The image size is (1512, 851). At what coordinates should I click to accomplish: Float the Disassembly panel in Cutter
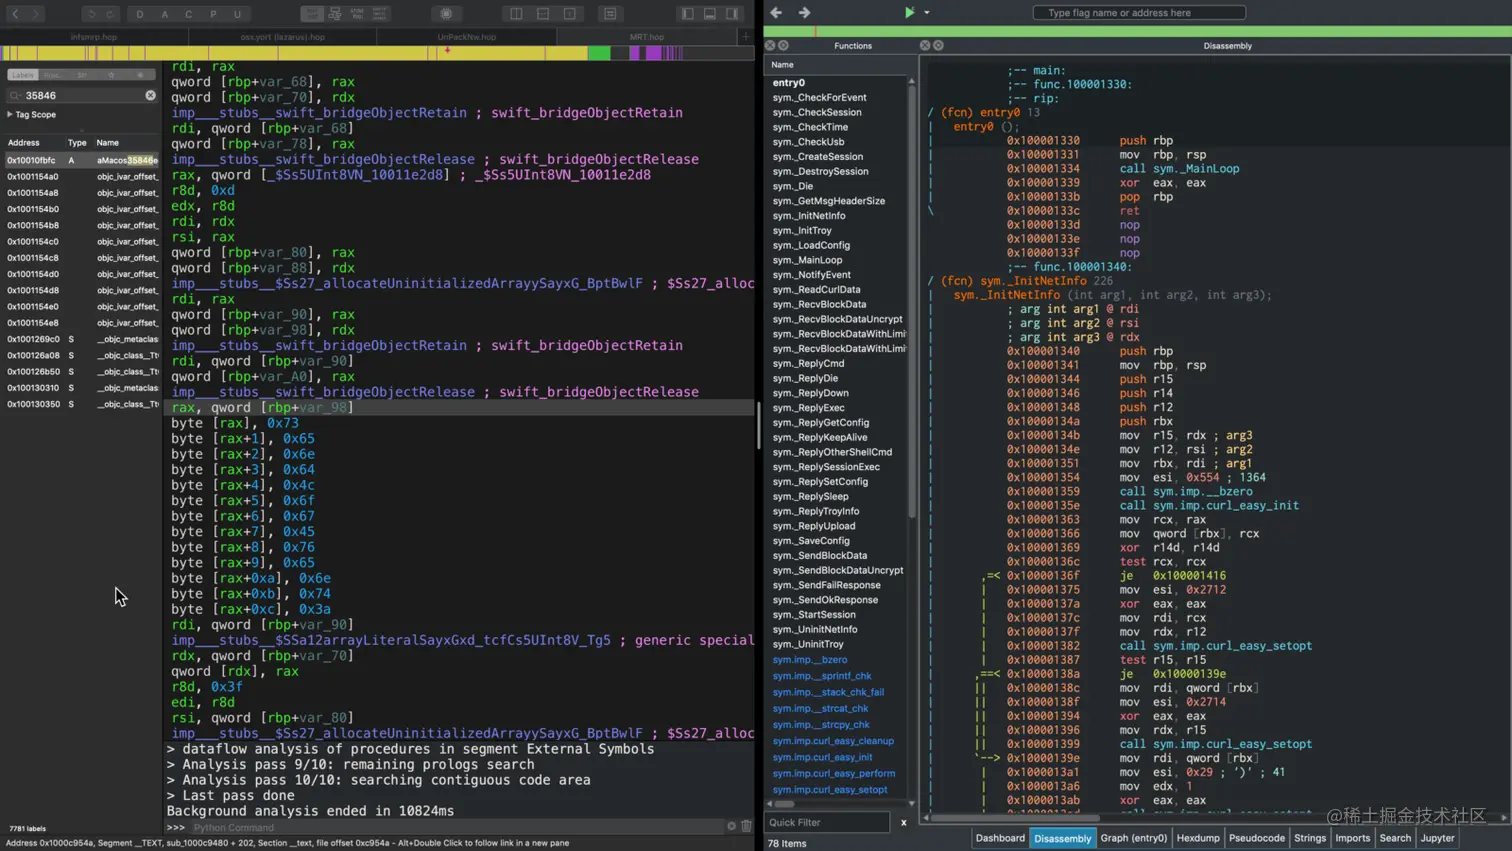click(939, 46)
